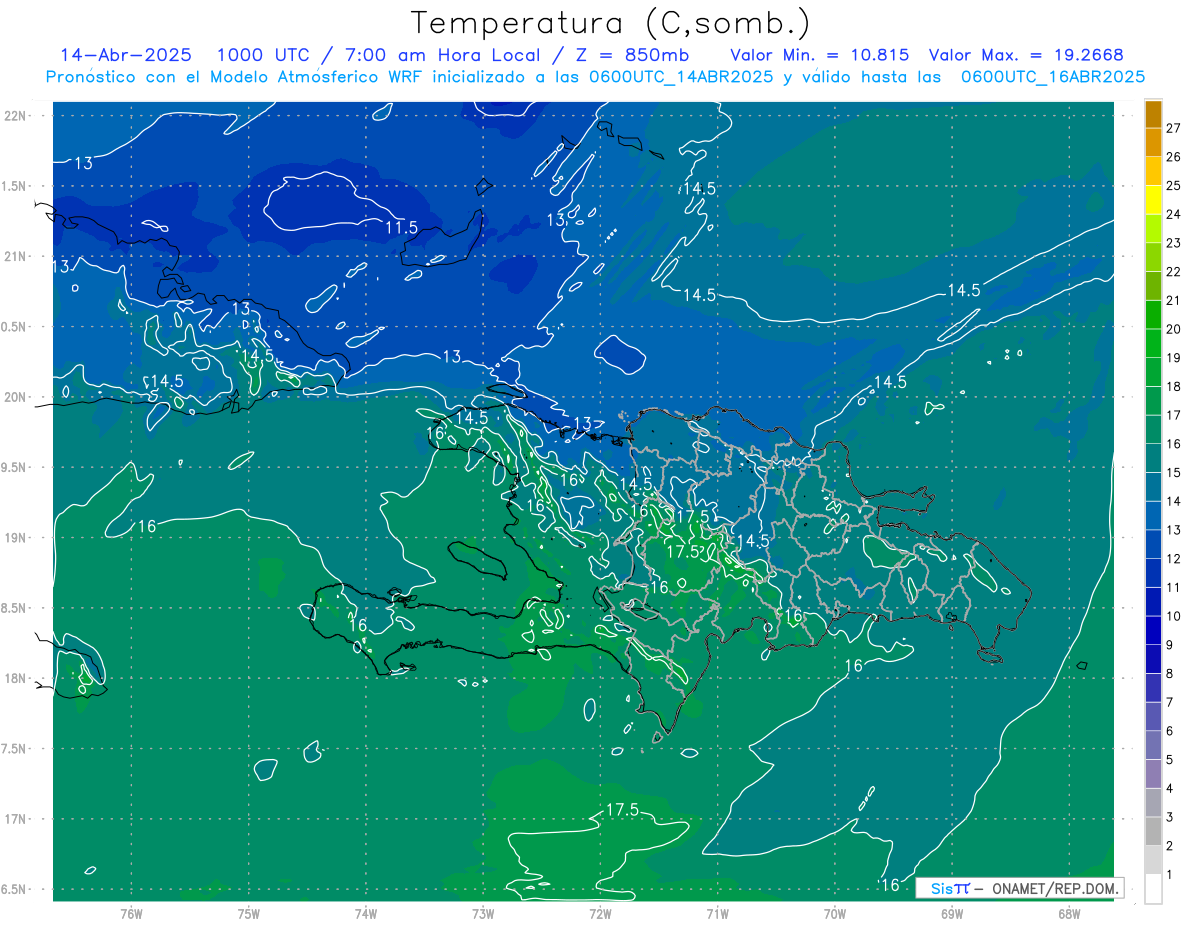Click '7:00 am Hora Local' text

(x=442, y=55)
